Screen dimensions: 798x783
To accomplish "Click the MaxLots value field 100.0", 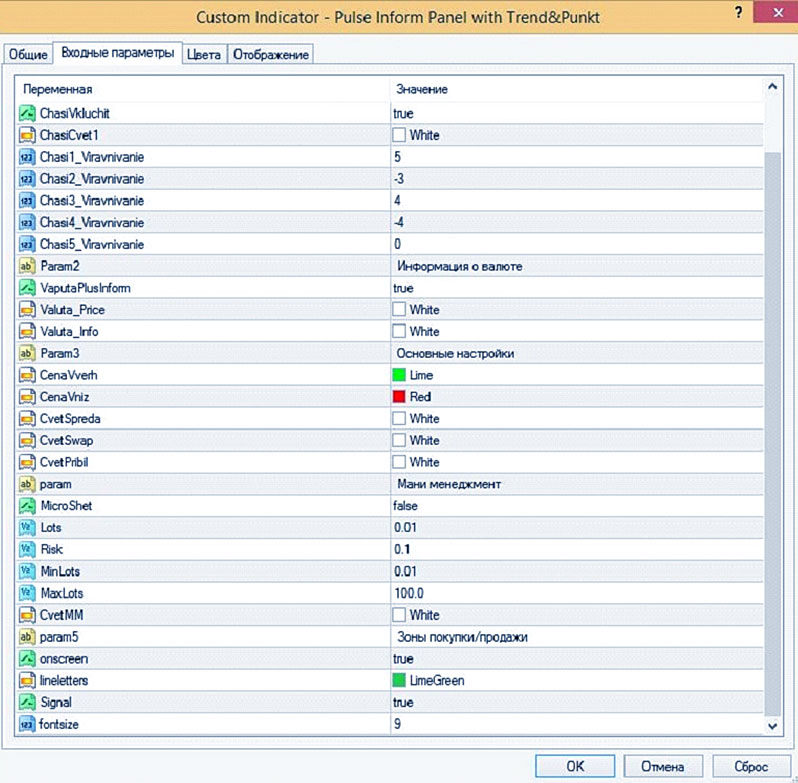I will [x=410, y=593].
